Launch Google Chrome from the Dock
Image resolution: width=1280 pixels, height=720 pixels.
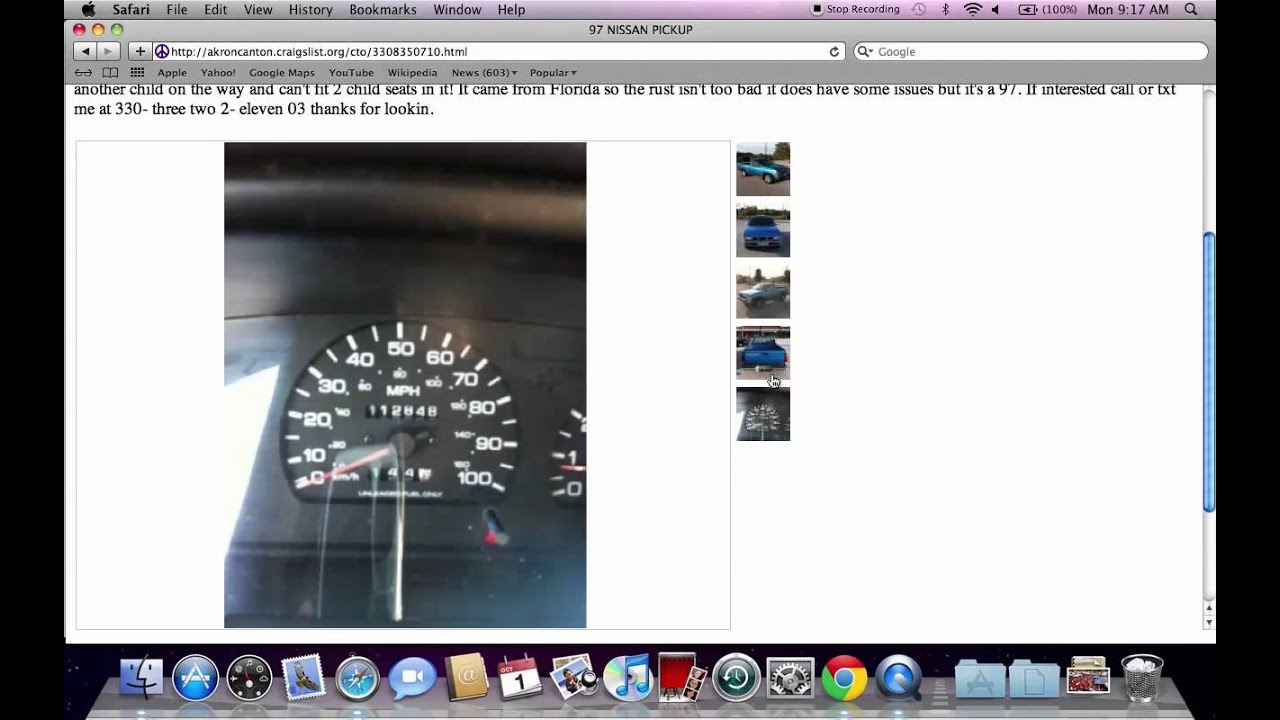tap(844, 678)
